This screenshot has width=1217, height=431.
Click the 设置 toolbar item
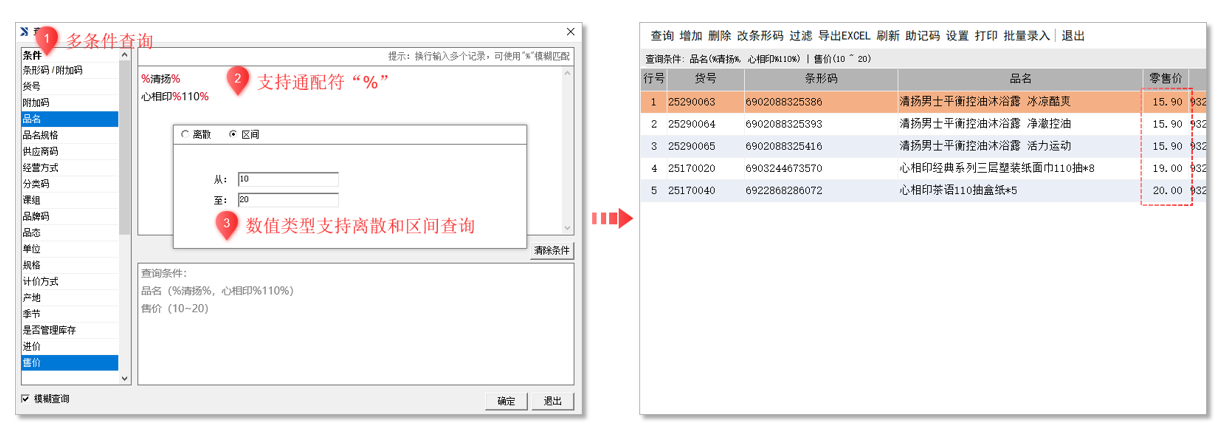pyautogui.click(x=957, y=36)
